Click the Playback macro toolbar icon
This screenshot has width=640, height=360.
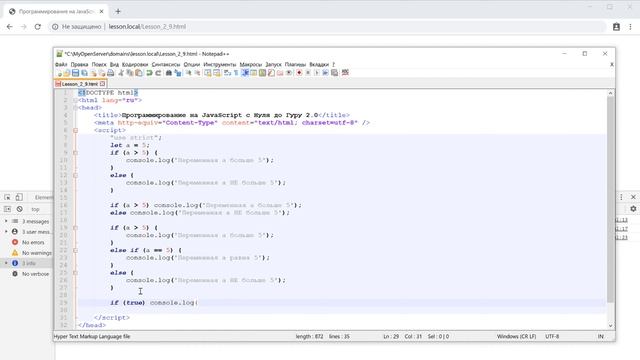coord(317,73)
